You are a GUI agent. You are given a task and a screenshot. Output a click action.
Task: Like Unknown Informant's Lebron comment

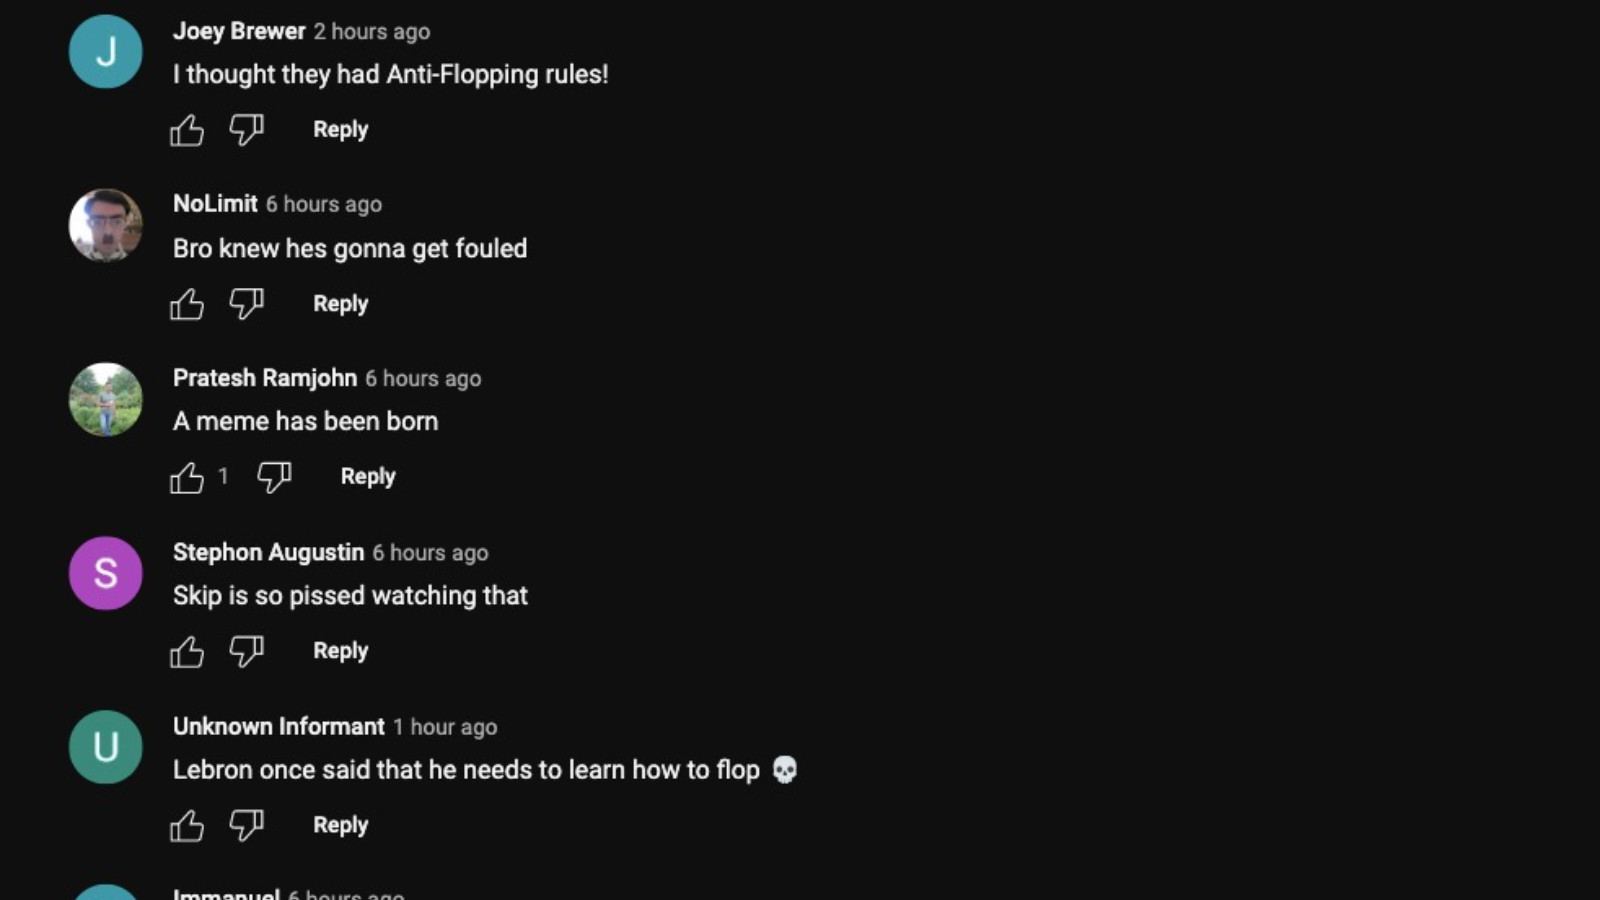pyautogui.click(x=187, y=826)
